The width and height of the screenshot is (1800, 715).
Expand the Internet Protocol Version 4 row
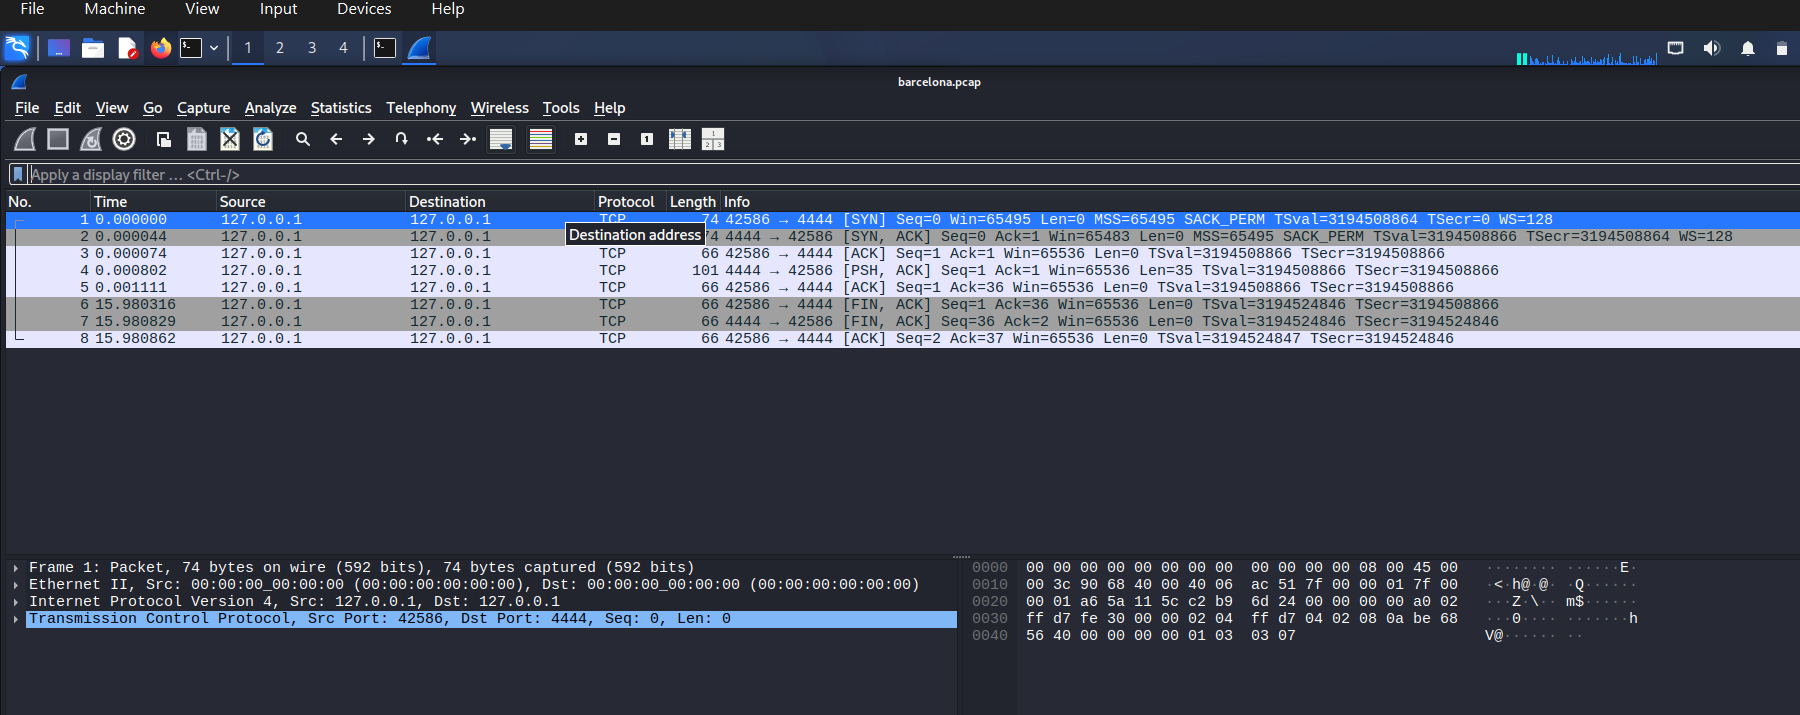pyautogui.click(x=16, y=602)
